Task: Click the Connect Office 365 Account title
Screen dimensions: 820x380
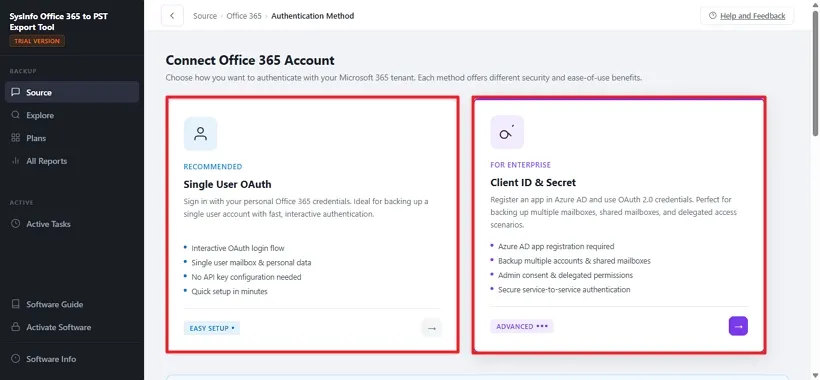Action: [250, 60]
